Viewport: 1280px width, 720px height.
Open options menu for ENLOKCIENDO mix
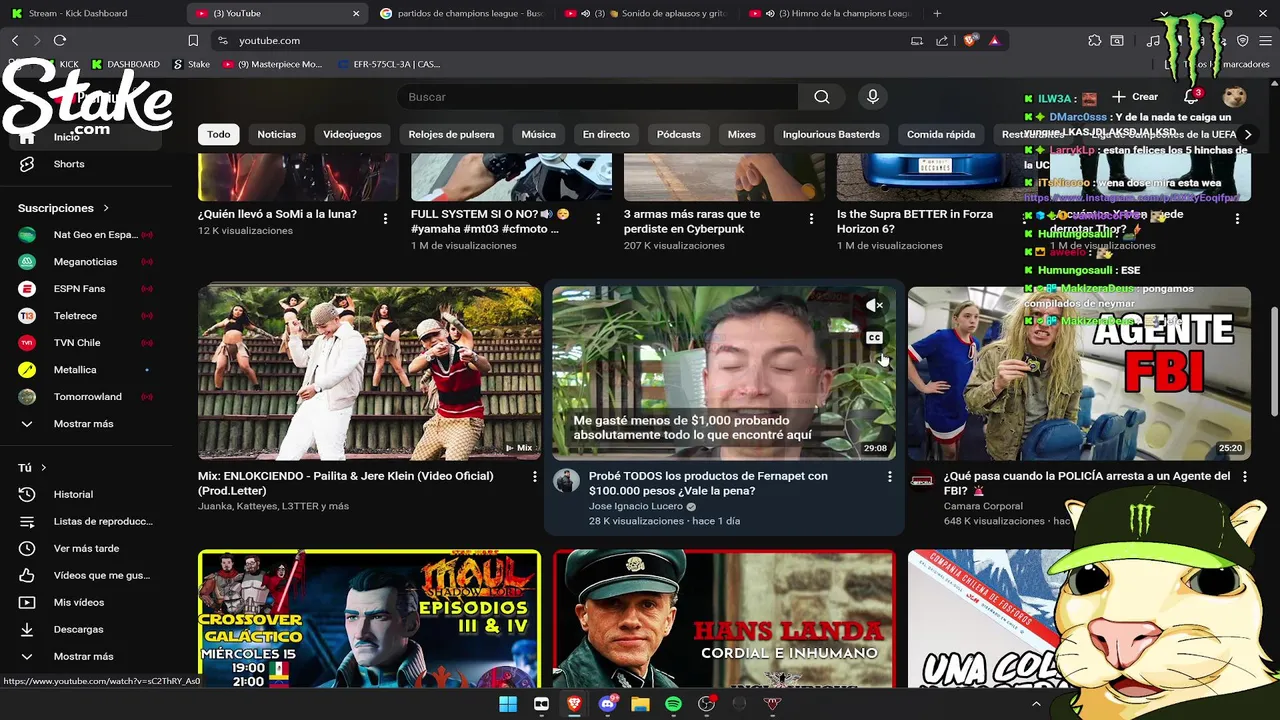[x=535, y=477]
